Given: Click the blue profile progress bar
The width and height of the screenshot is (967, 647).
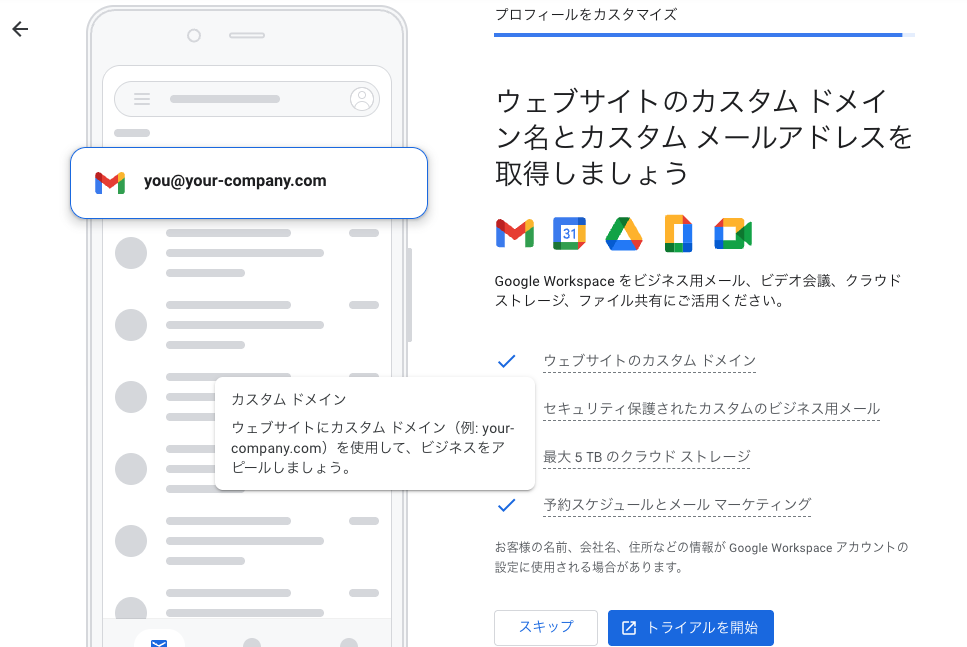Looking at the screenshot, I should click(x=698, y=35).
